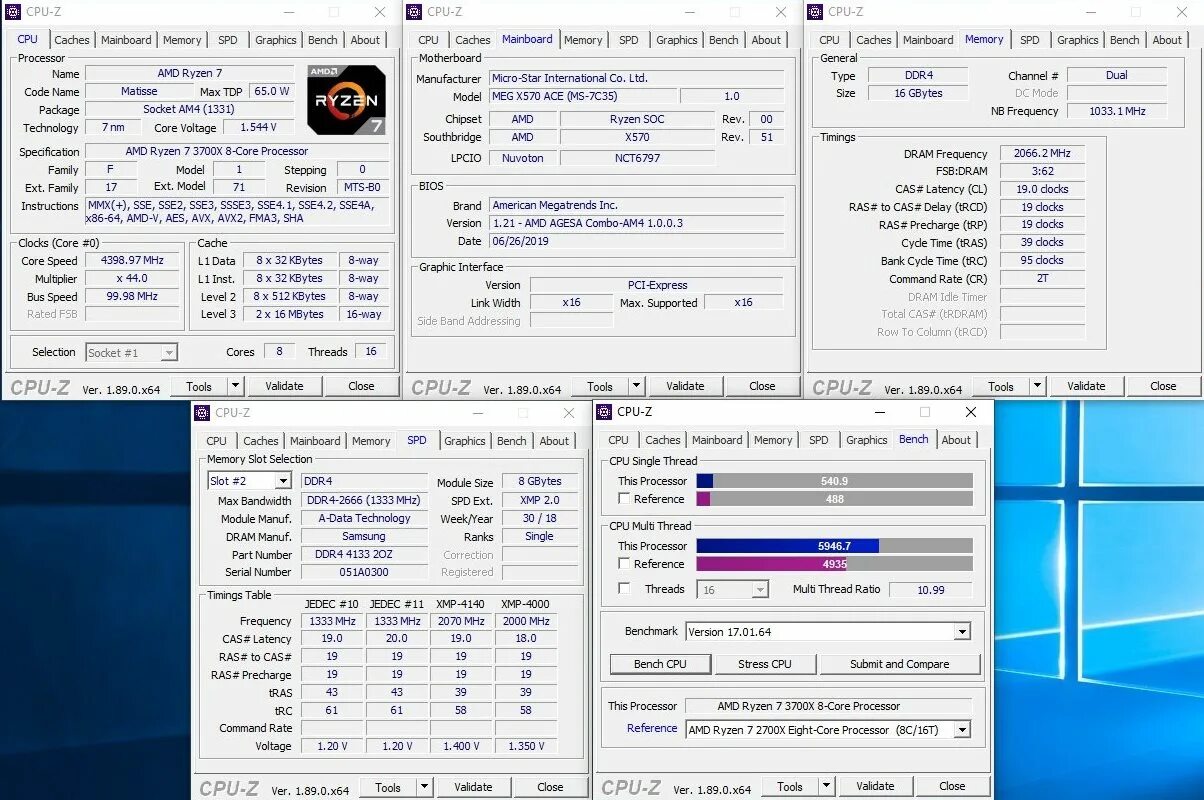Click the Core Speed value 4398.97 MHz
The image size is (1204, 800).
[132, 261]
